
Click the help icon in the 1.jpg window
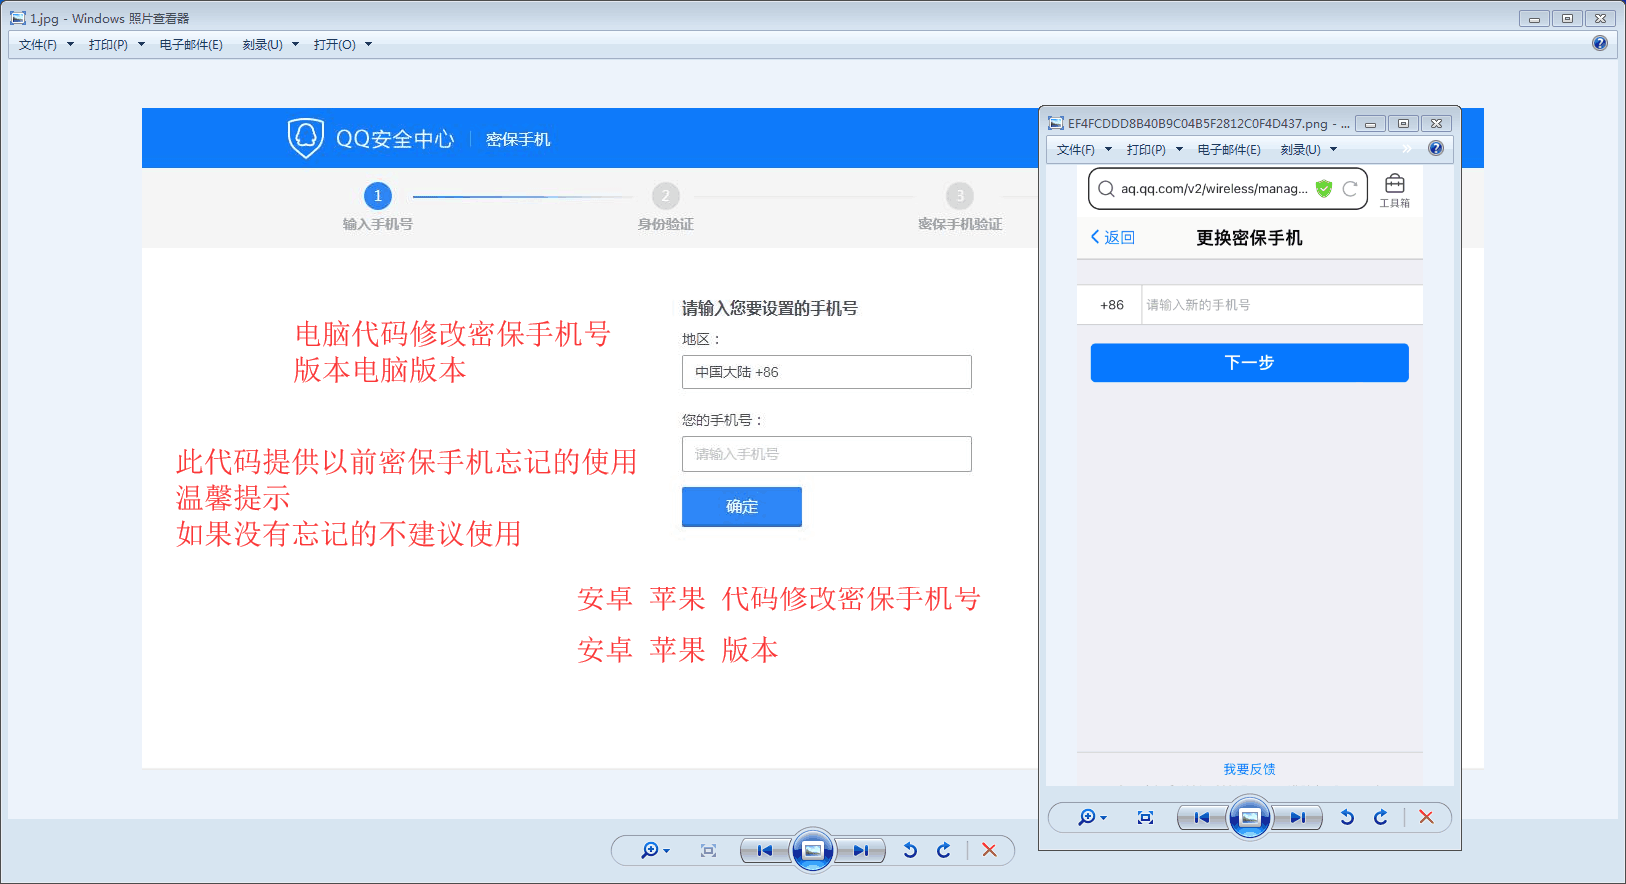pos(1600,43)
